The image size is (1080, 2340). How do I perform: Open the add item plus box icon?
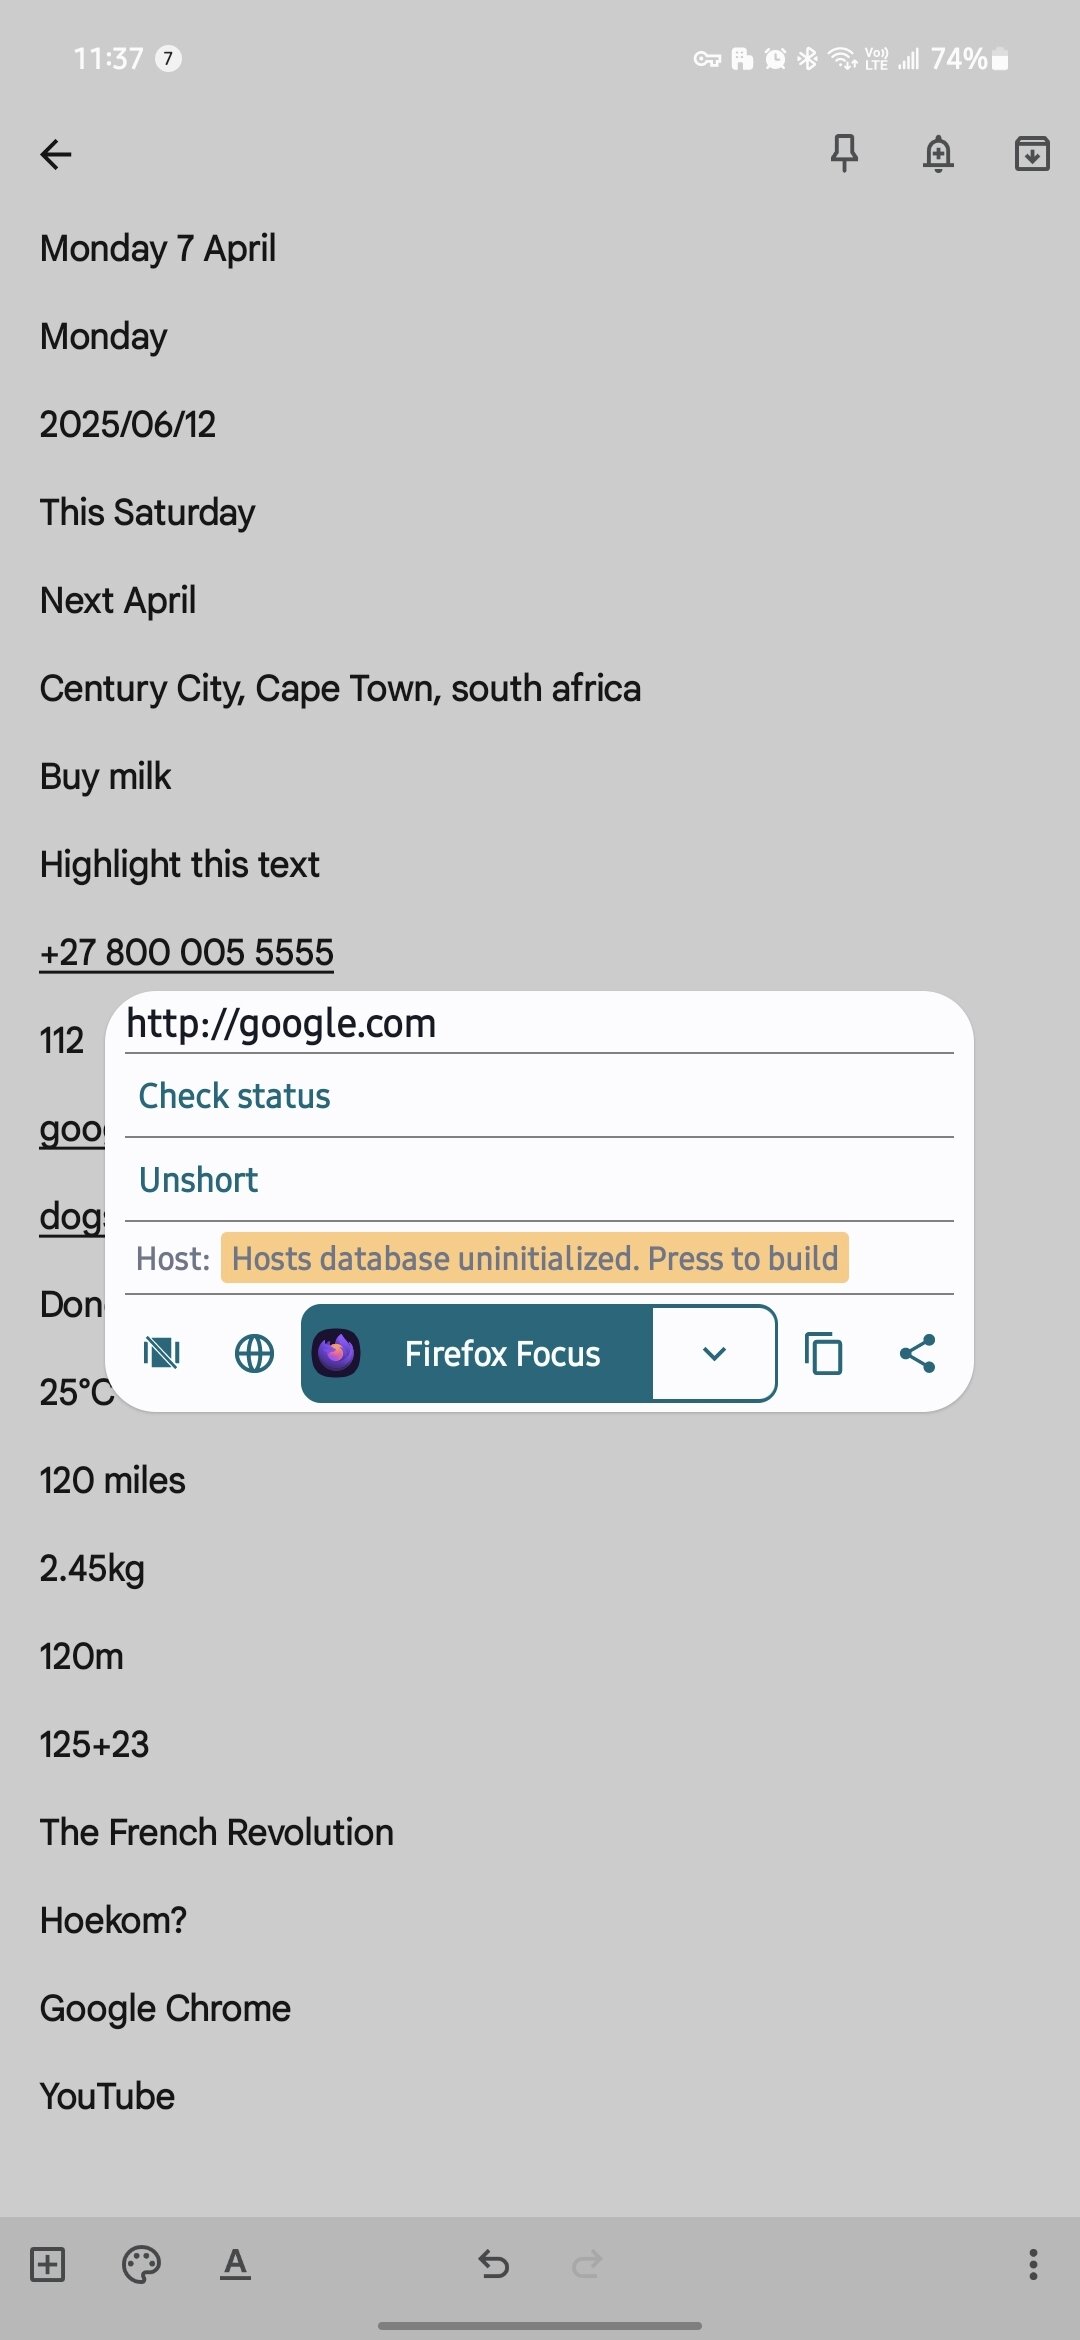pyautogui.click(x=48, y=2264)
